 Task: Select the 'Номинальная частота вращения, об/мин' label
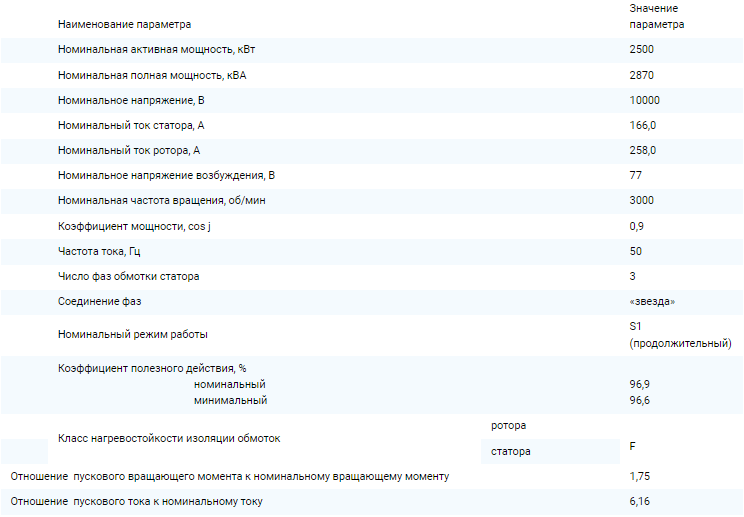pyautogui.click(x=162, y=200)
